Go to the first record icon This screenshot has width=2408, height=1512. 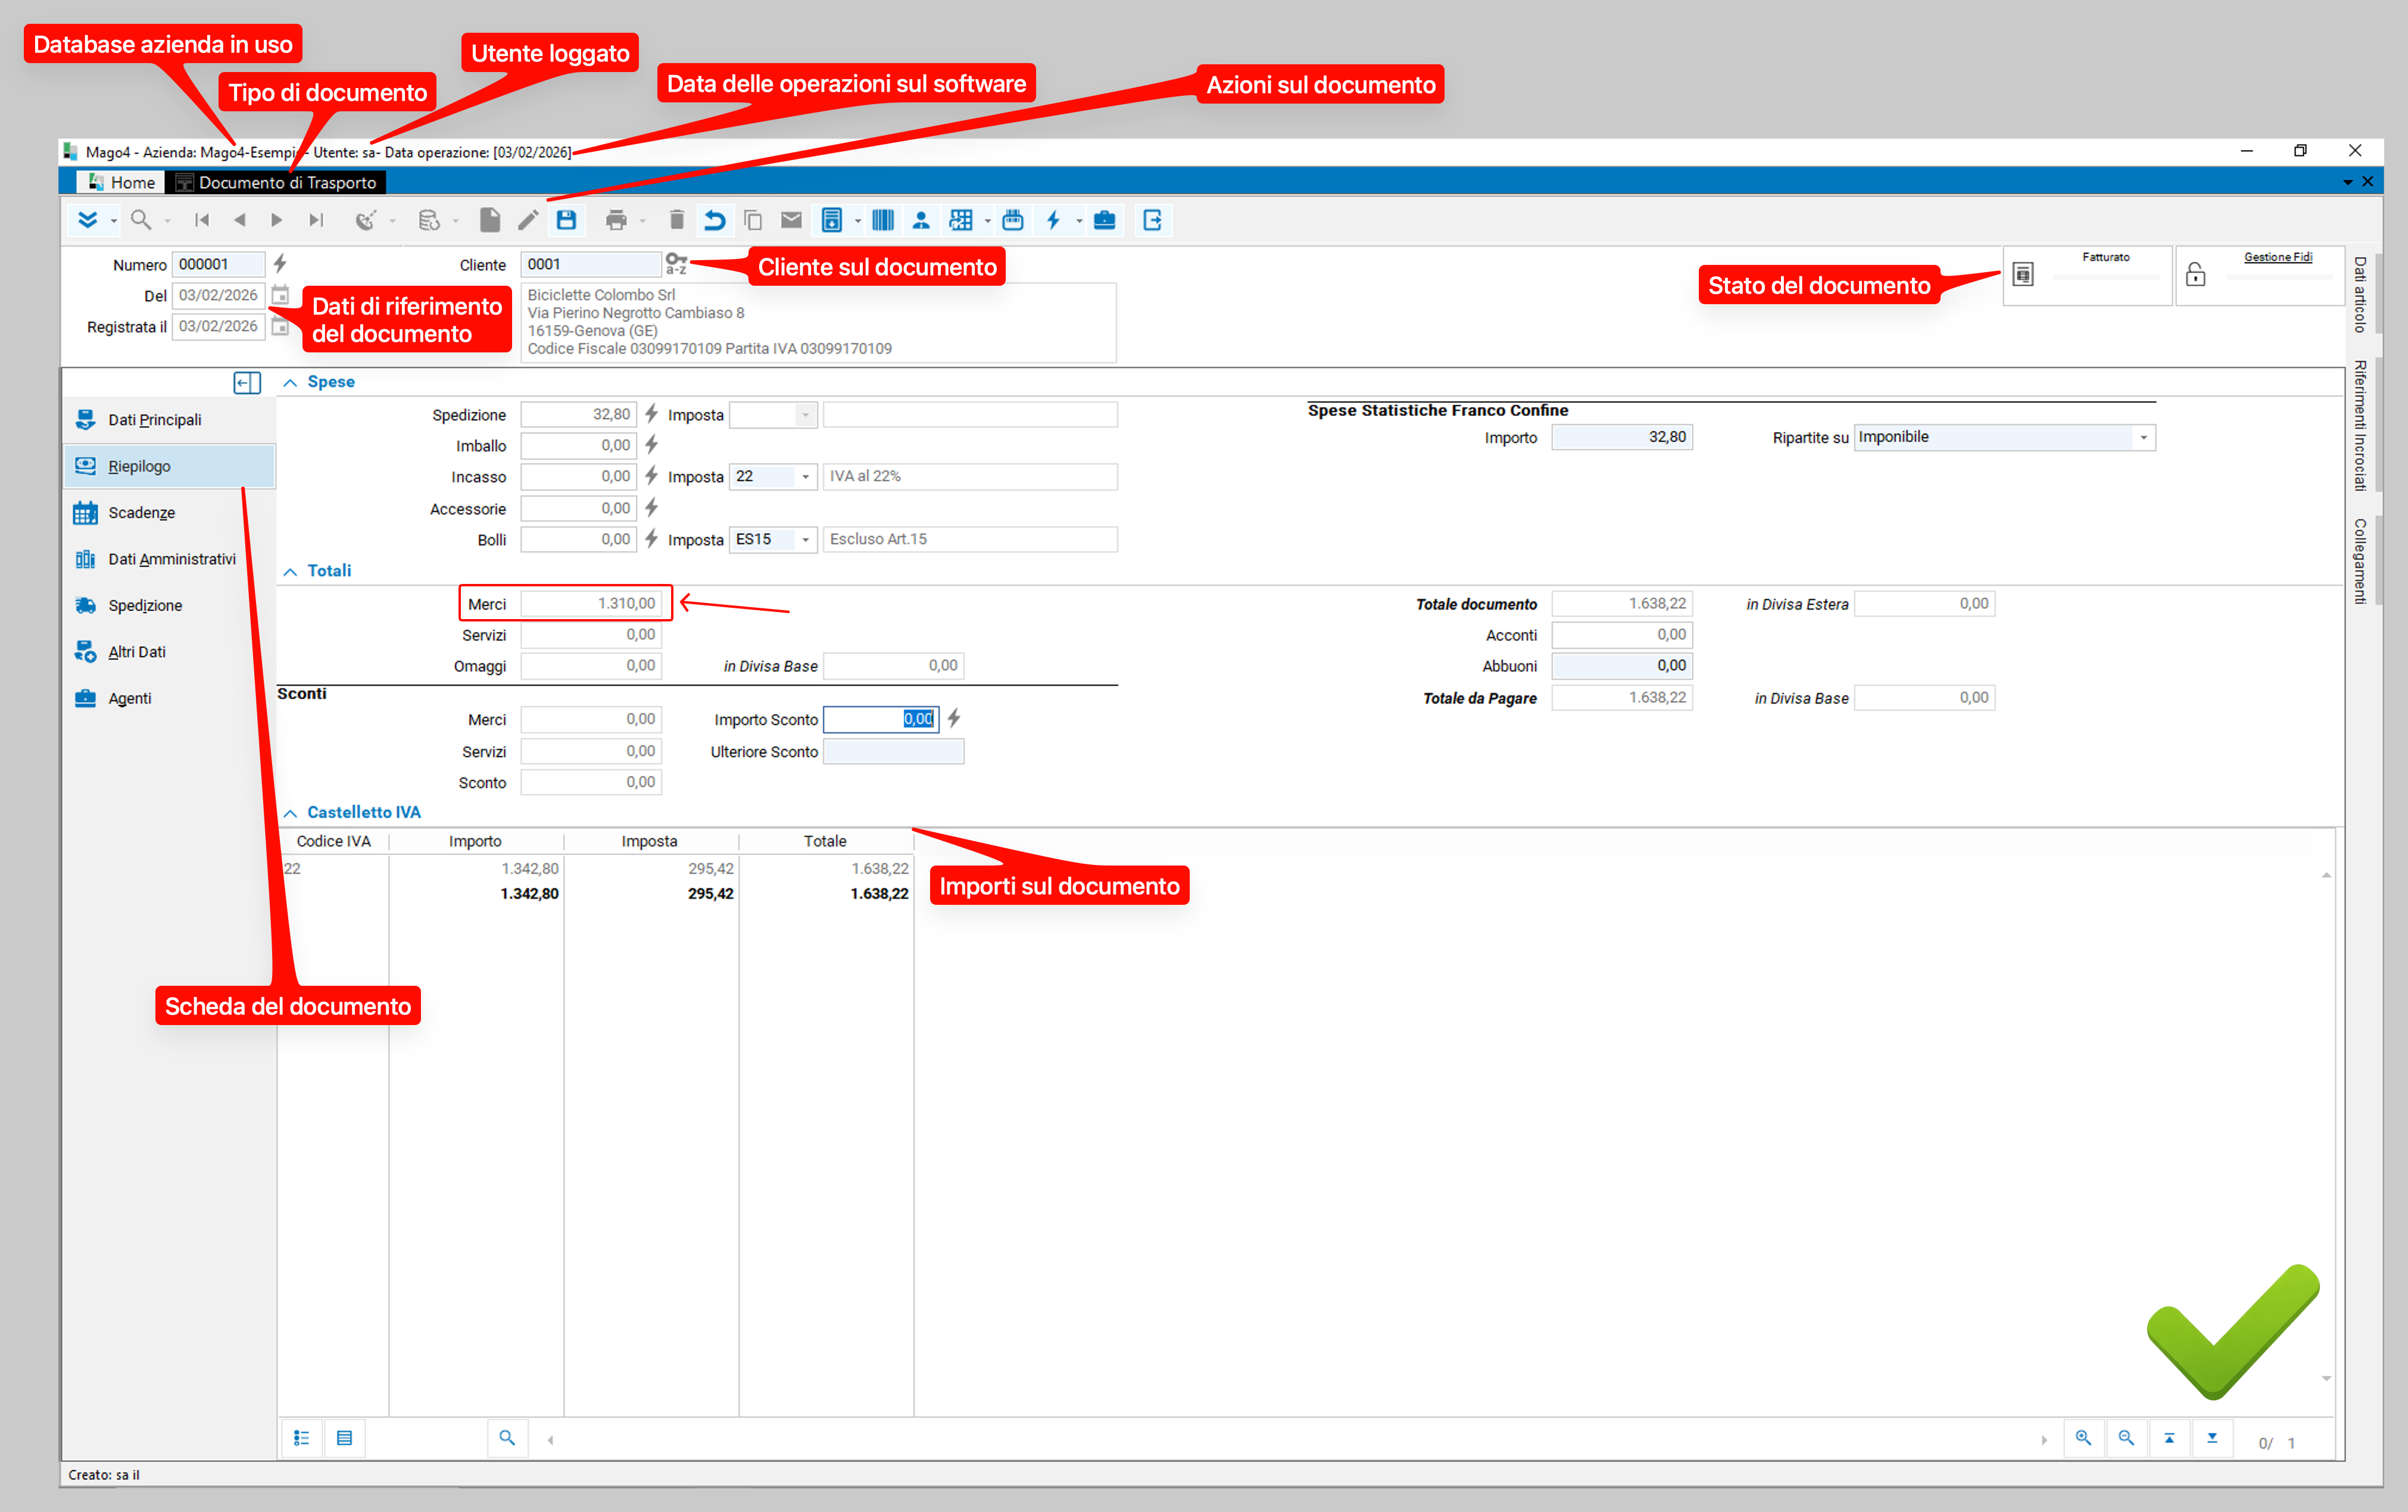pos(202,220)
